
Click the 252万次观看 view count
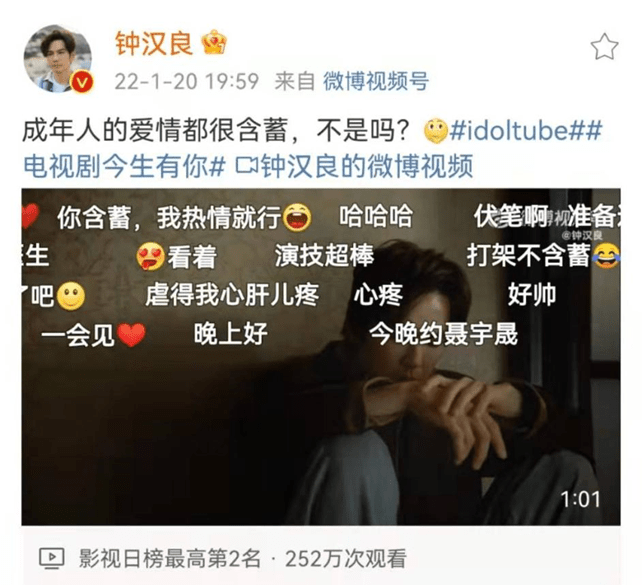coord(346,558)
